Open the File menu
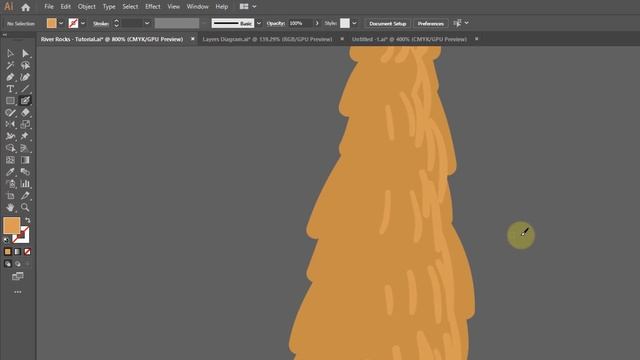Viewport: 640px width, 360px height. tap(49, 7)
